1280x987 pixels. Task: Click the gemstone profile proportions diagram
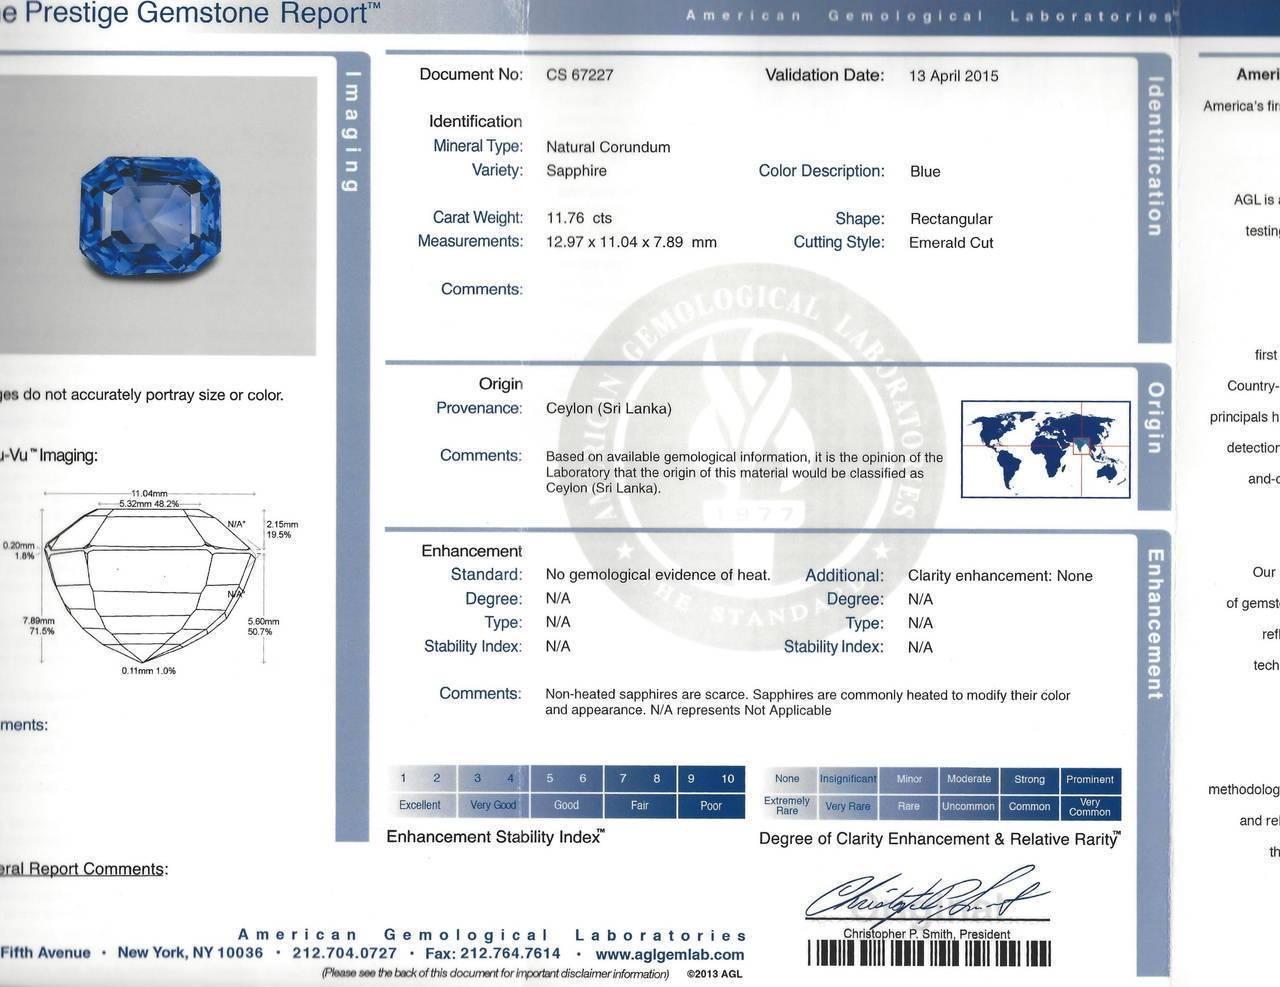point(150,583)
